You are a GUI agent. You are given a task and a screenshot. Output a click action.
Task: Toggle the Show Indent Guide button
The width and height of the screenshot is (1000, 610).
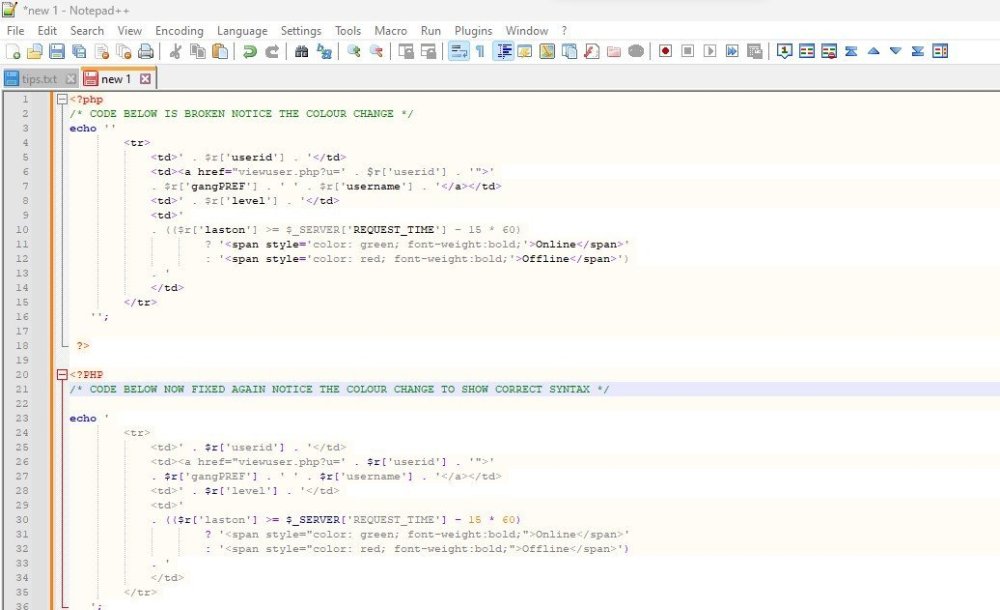(503, 52)
